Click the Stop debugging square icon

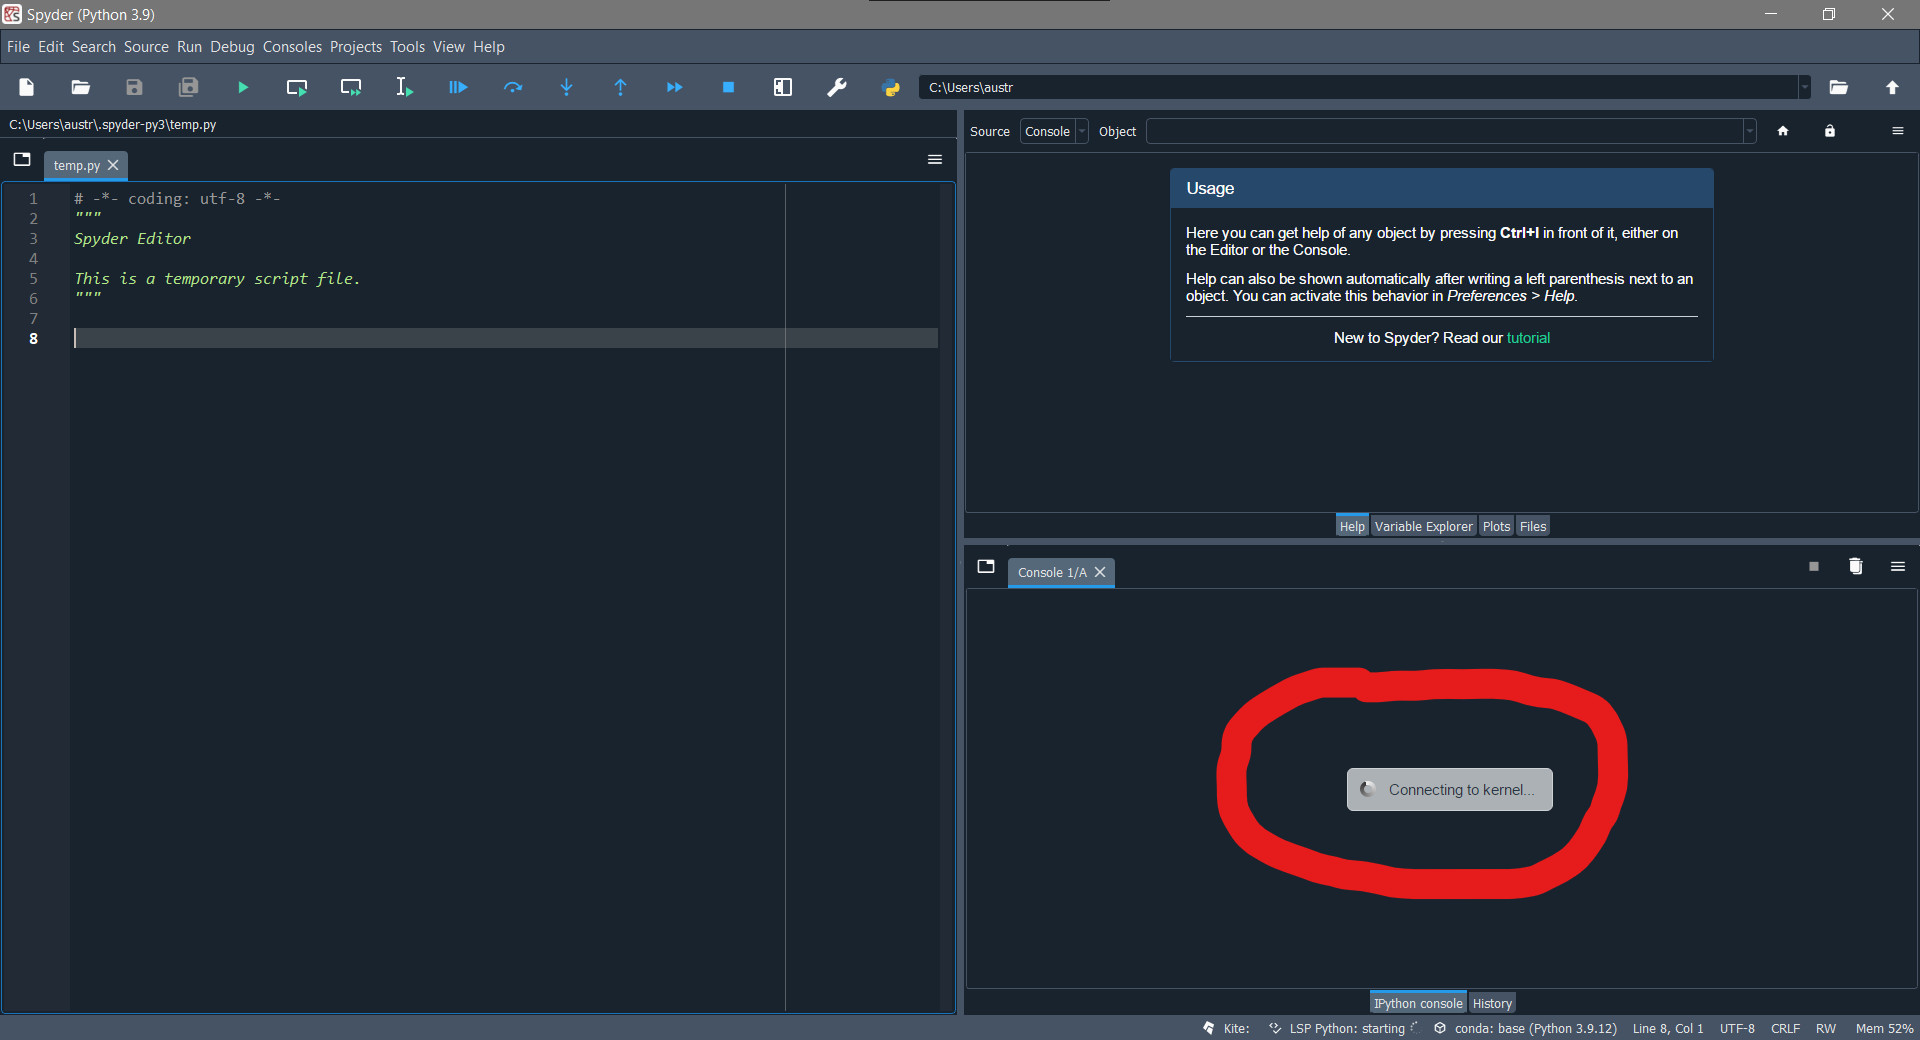tap(728, 88)
